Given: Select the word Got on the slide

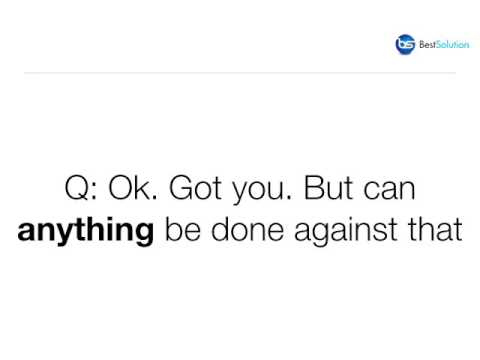Looking at the screenshot, I should (x=195, y=188).
